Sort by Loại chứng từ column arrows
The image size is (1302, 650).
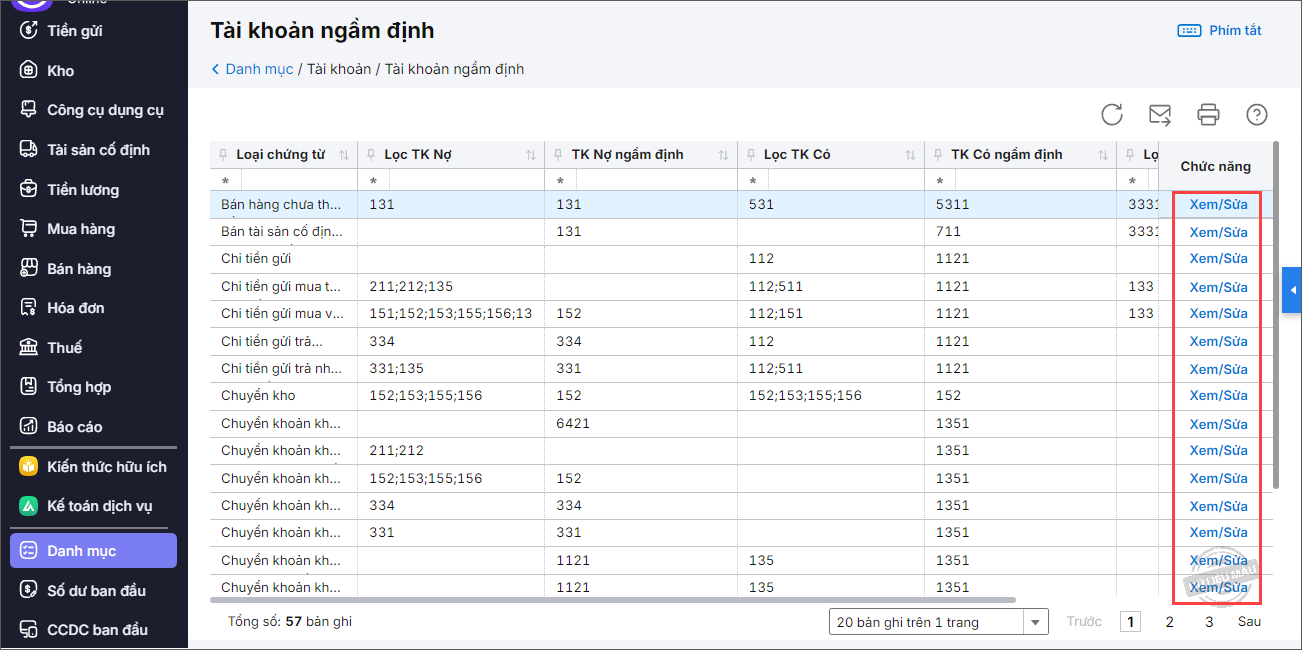click(344, 155)
